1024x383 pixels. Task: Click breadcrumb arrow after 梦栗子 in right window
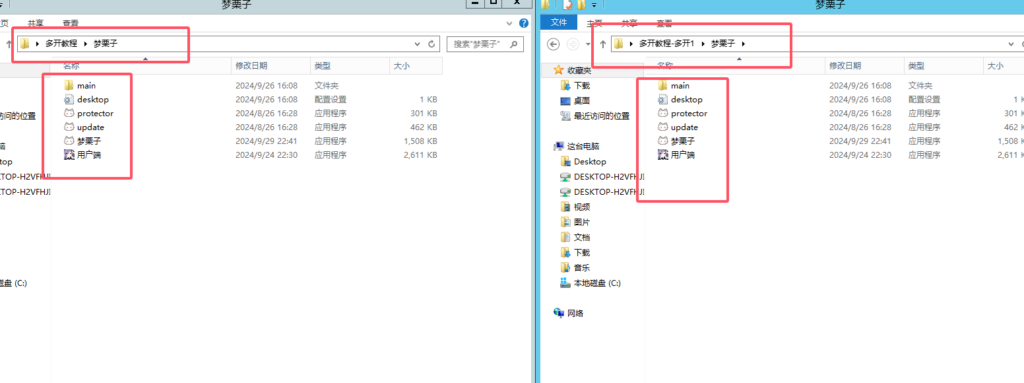point(743,44)
